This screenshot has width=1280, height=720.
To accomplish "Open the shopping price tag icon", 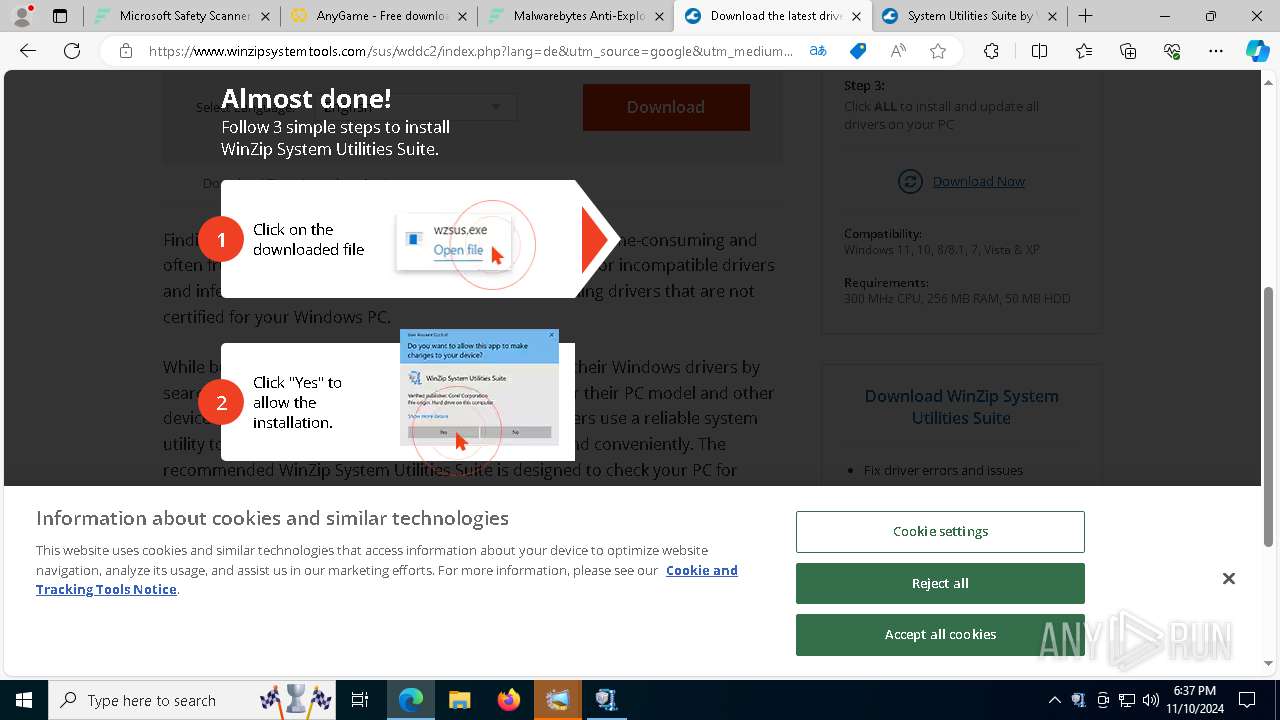I will click(858, 51).
